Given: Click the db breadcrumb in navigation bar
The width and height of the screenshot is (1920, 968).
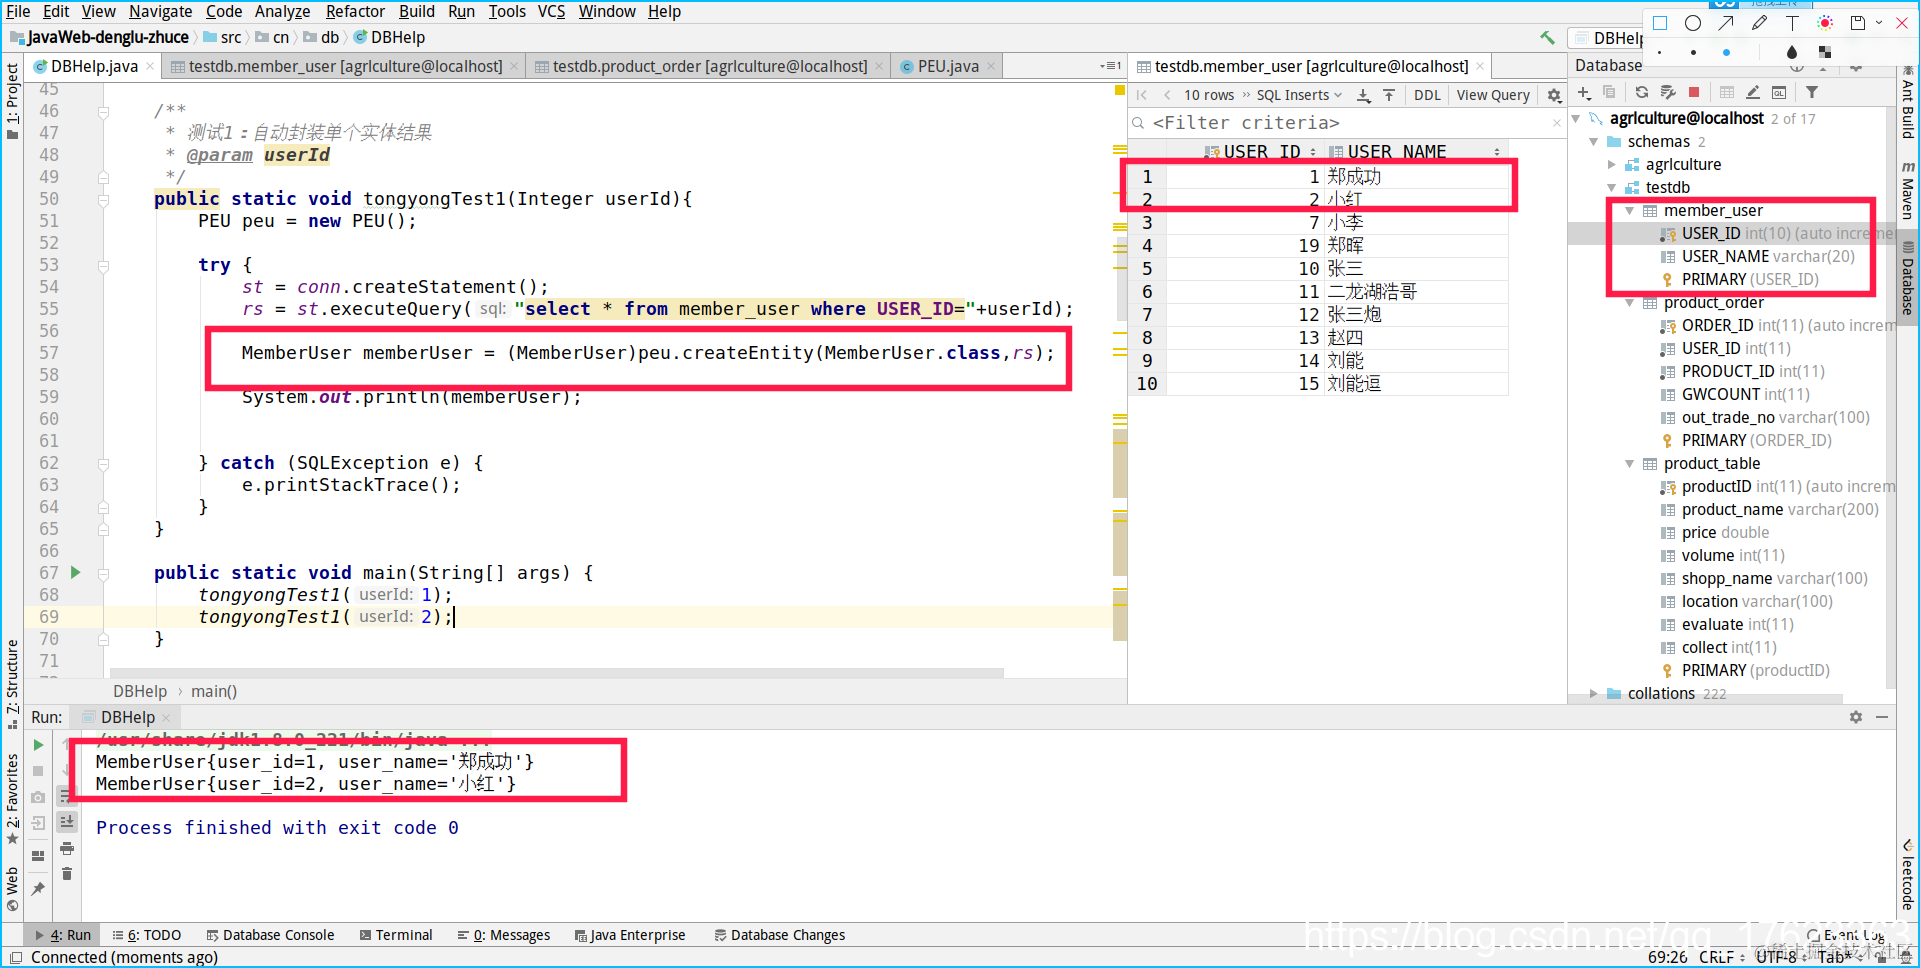Looking at the screenshot, I should 322,38.
